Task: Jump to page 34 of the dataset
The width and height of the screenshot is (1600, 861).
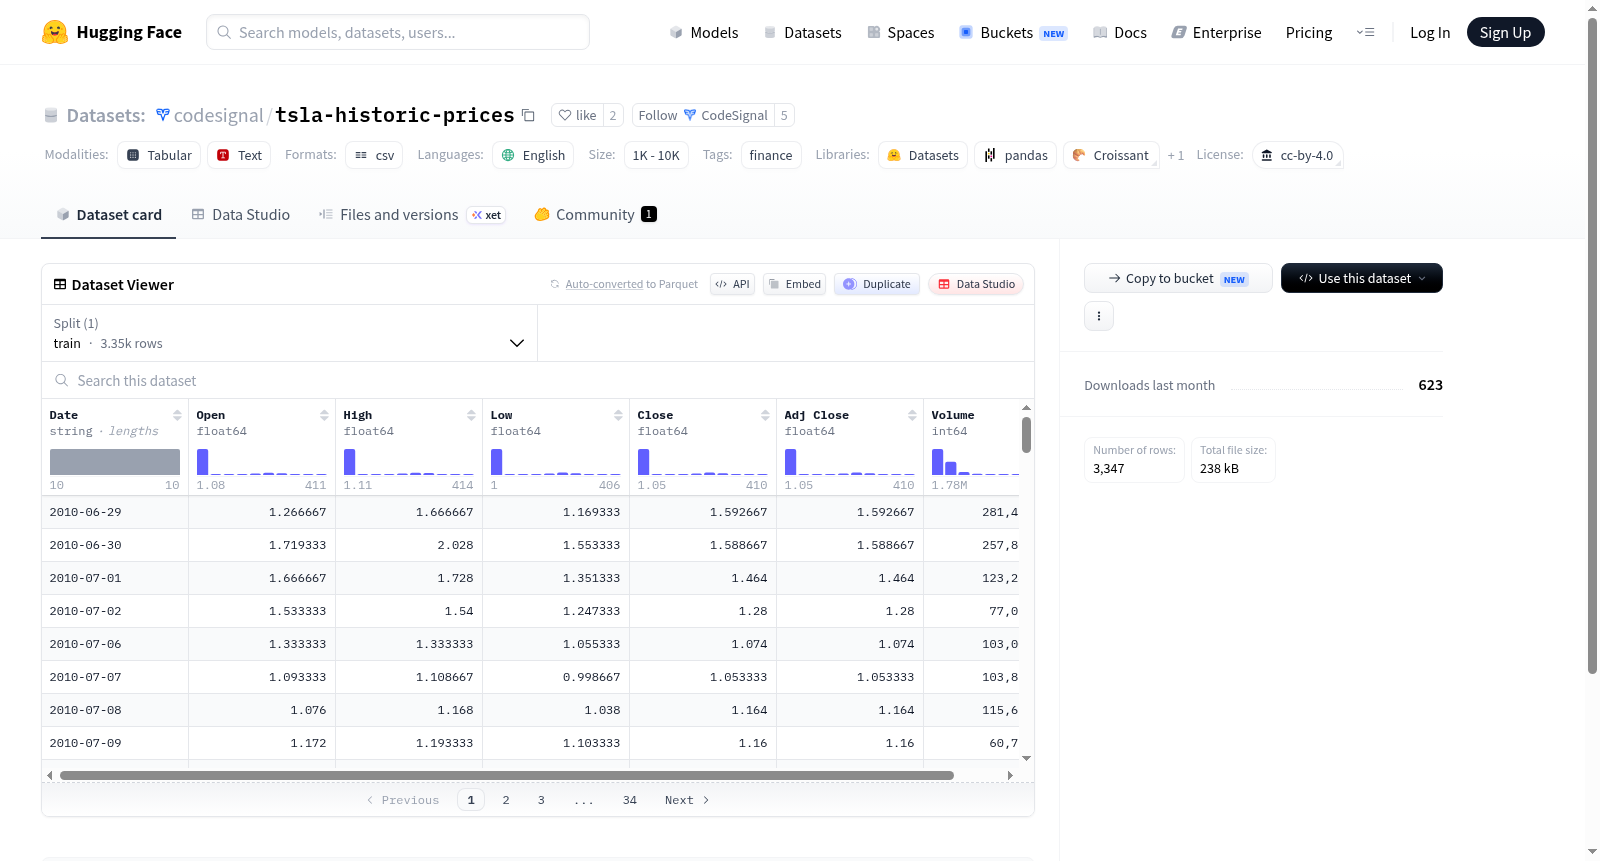Action: click(x=630, y=800)
